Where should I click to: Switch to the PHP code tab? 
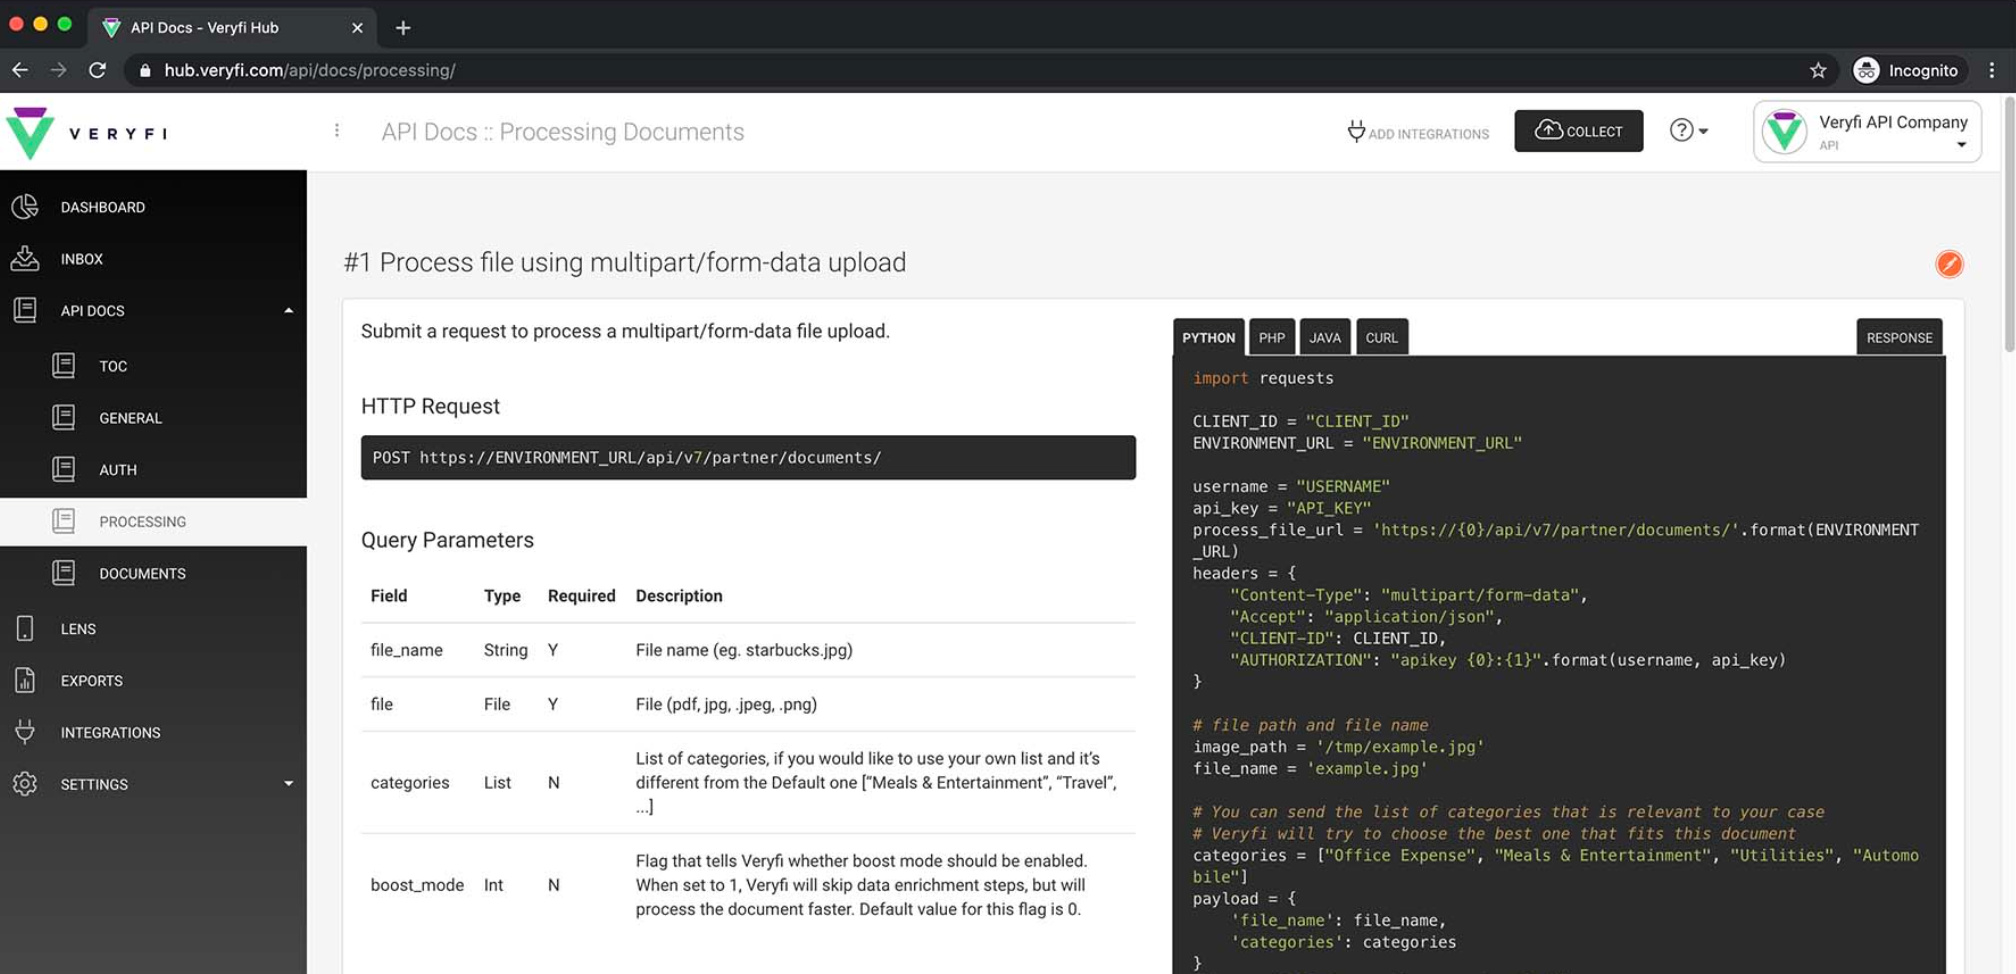click(x=1272, y=338)
